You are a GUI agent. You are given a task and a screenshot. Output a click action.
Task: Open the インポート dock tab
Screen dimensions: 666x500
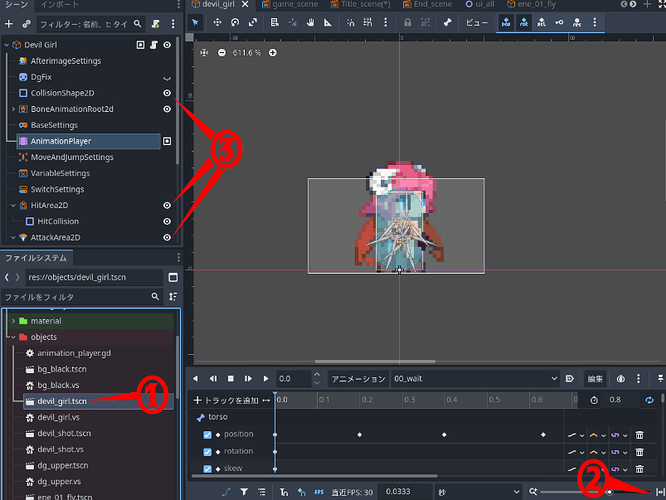pyautogui.click(x=59, y=5)
